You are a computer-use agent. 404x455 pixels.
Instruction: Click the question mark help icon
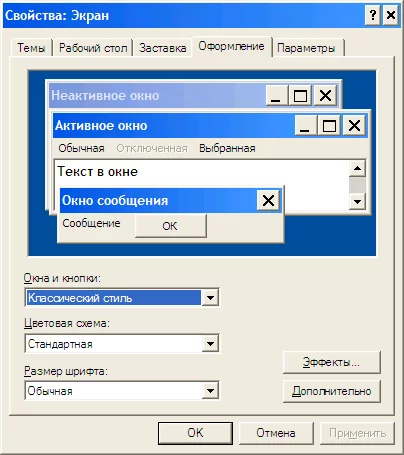coord(373,15)
